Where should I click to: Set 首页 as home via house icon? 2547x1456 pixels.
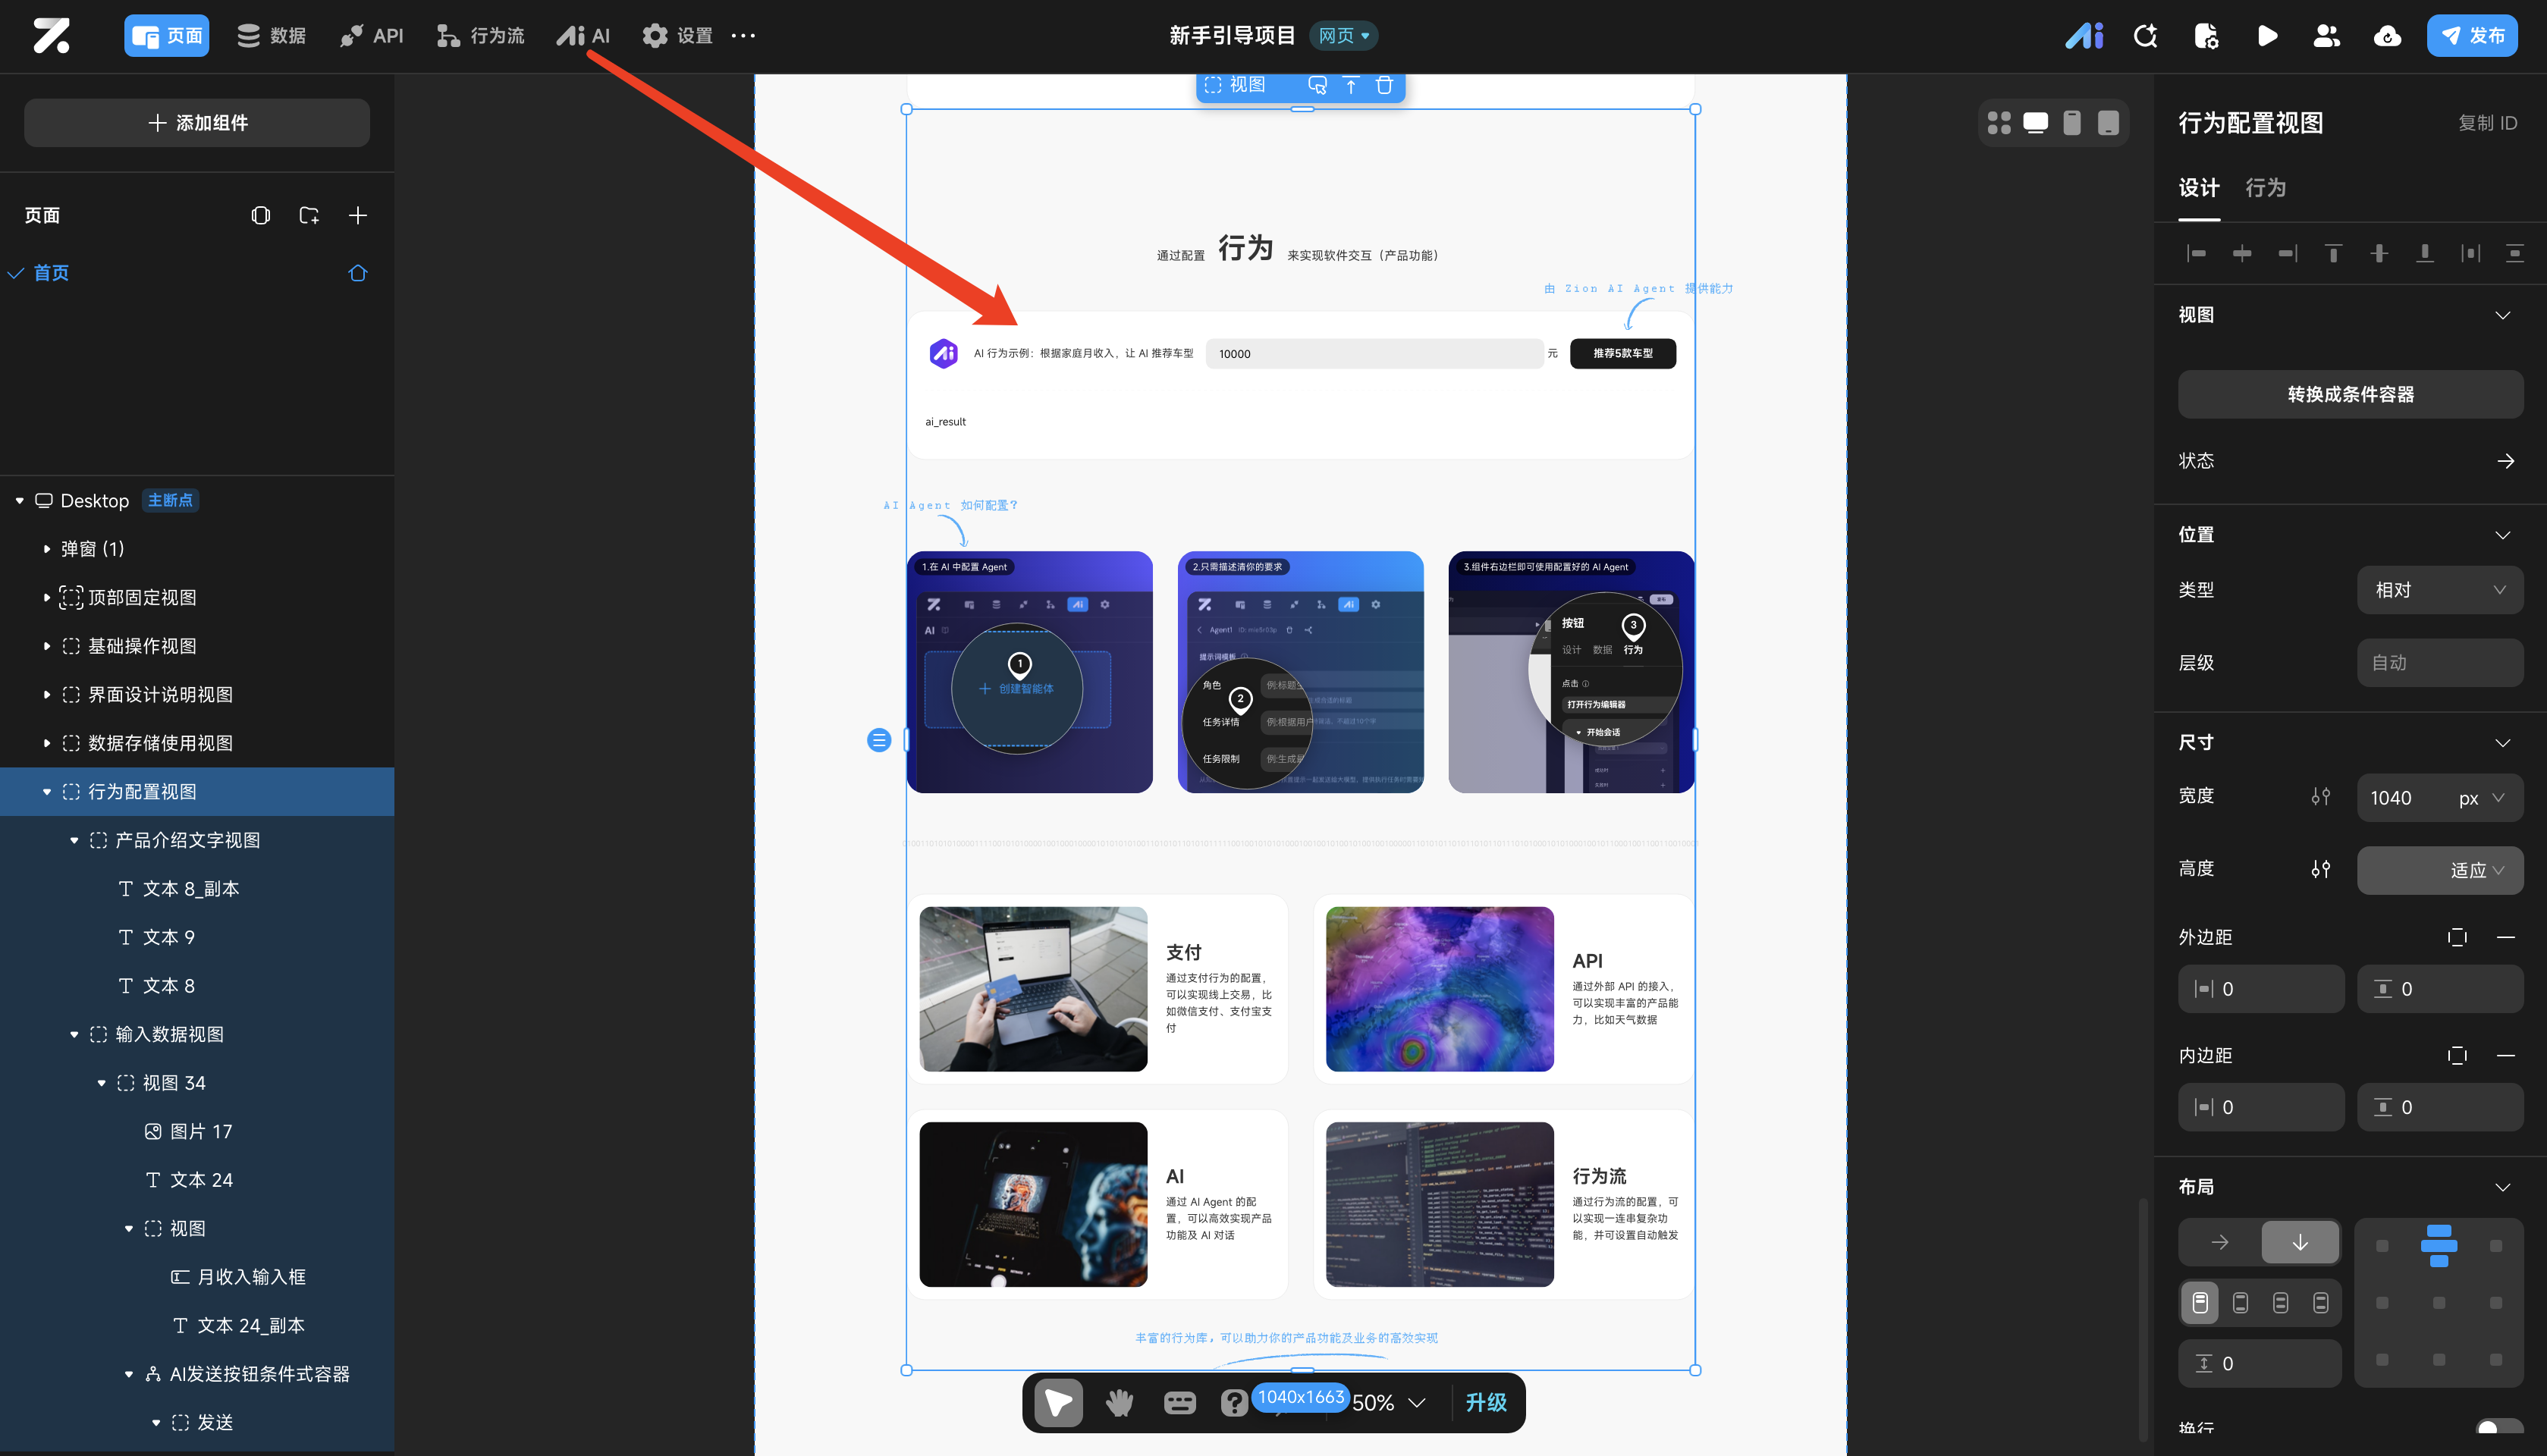click(357, 273)
